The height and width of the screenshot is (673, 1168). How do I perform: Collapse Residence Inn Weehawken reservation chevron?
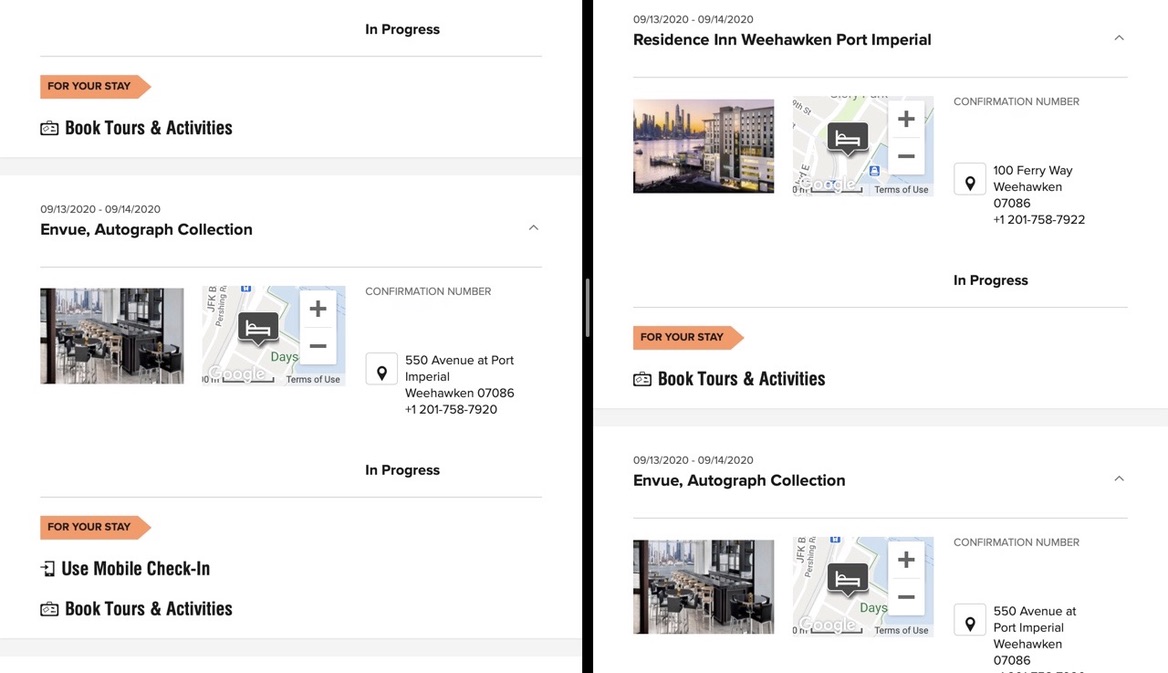1119,38
